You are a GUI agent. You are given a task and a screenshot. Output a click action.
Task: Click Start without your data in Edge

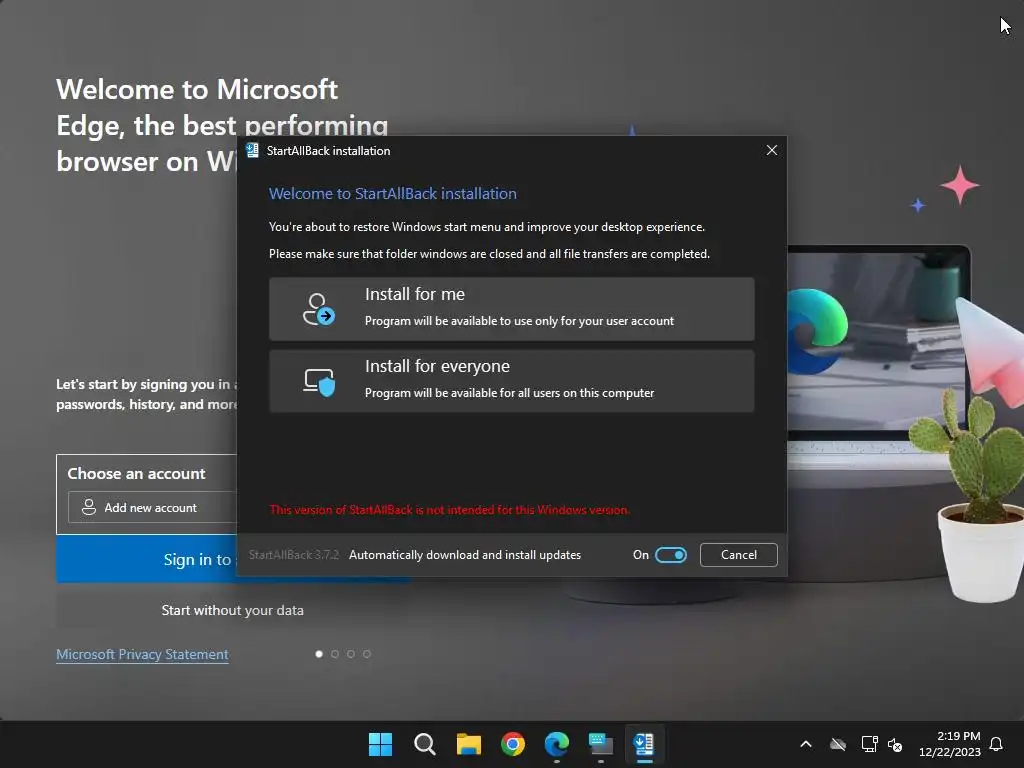(x=232, y=610)
